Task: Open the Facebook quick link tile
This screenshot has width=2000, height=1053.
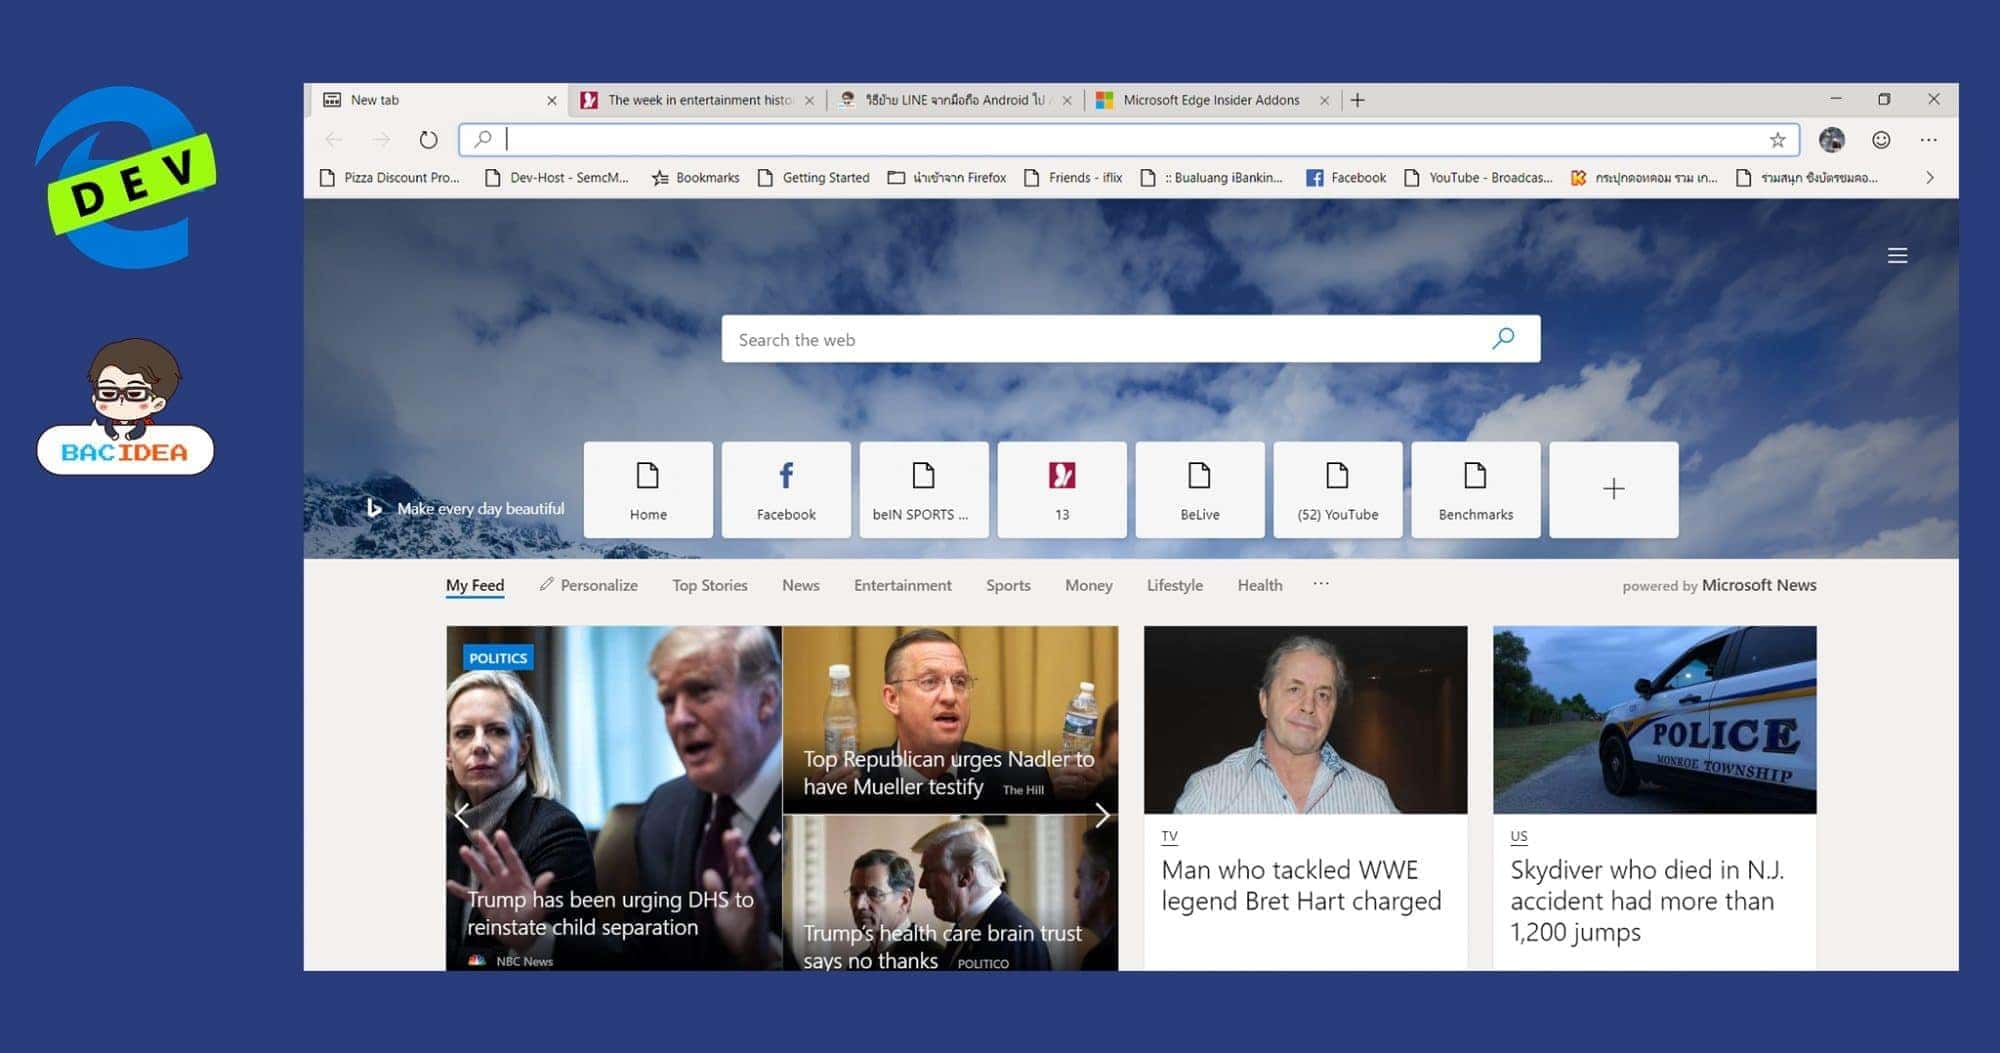Action: [786, 490]
